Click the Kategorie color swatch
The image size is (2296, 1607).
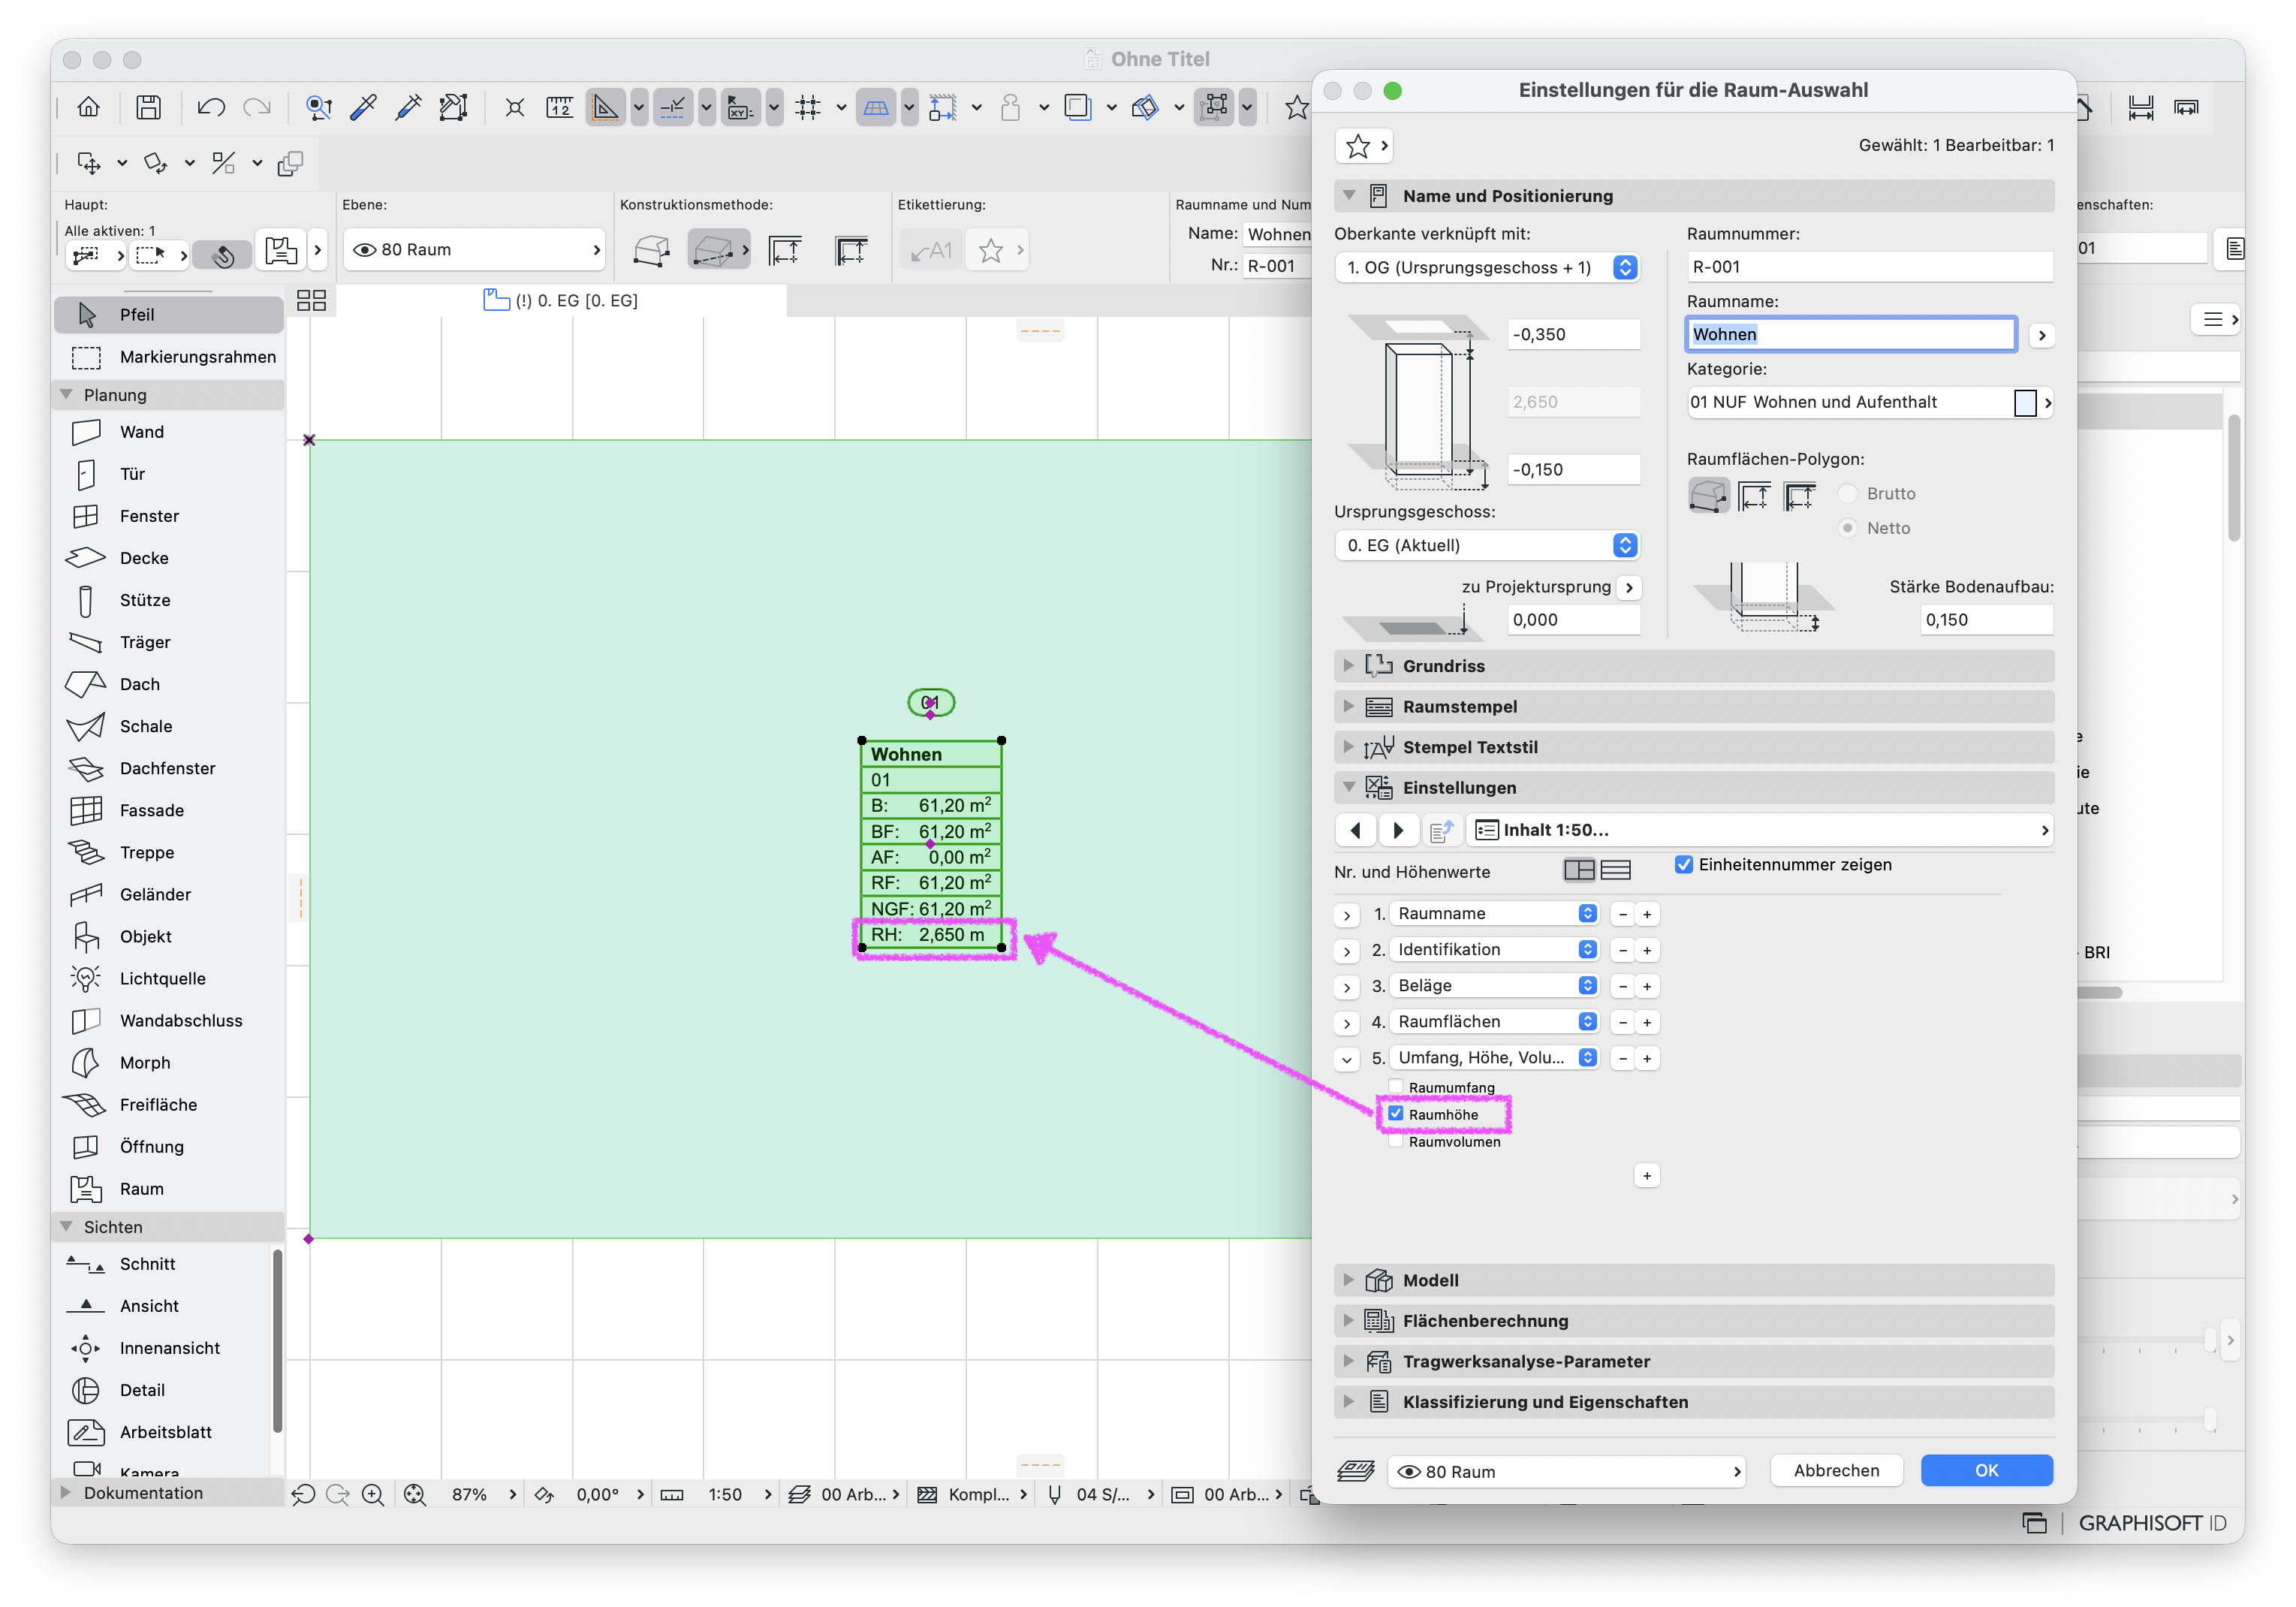[2024, 402]
